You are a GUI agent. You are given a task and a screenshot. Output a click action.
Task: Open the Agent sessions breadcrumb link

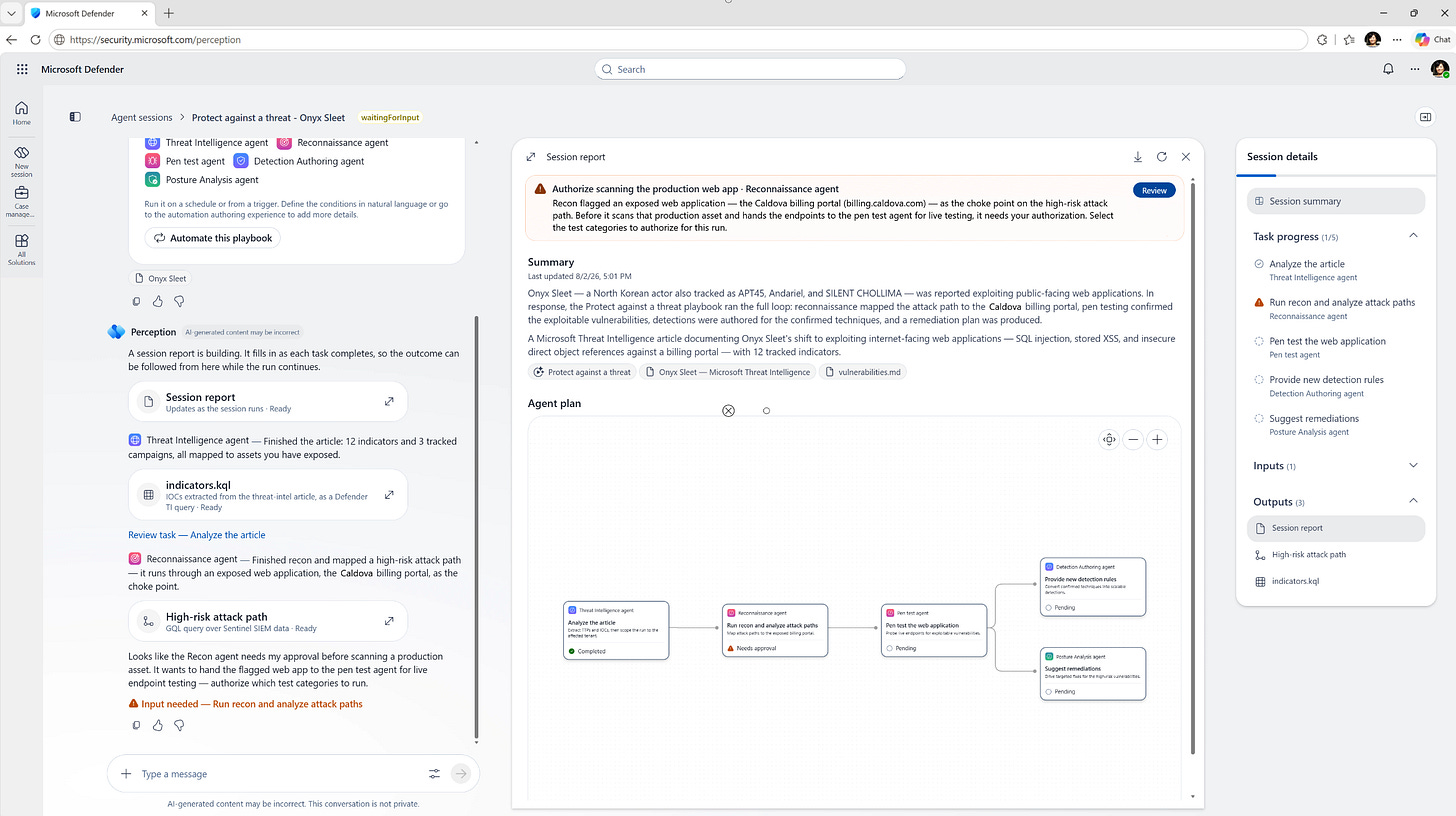[x=142, y=117]
